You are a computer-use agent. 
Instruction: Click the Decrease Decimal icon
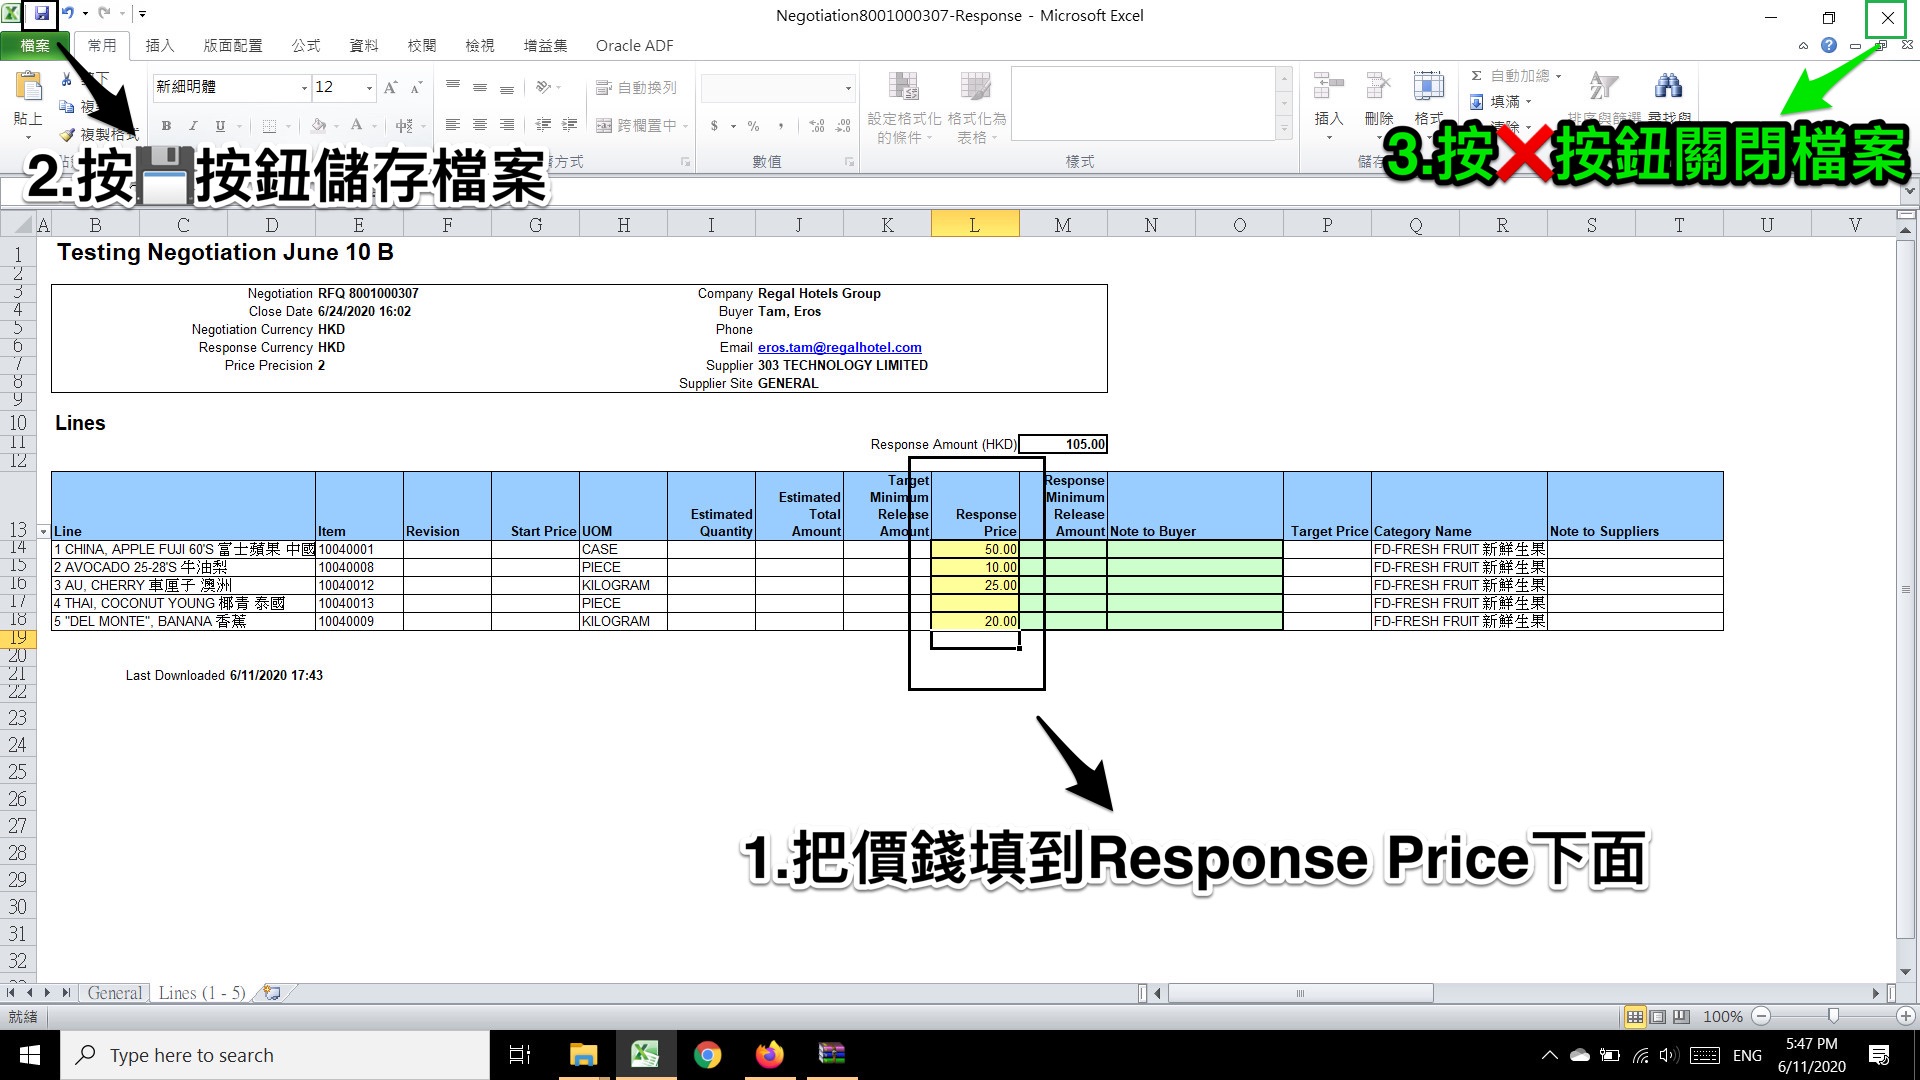pos(843,126)
